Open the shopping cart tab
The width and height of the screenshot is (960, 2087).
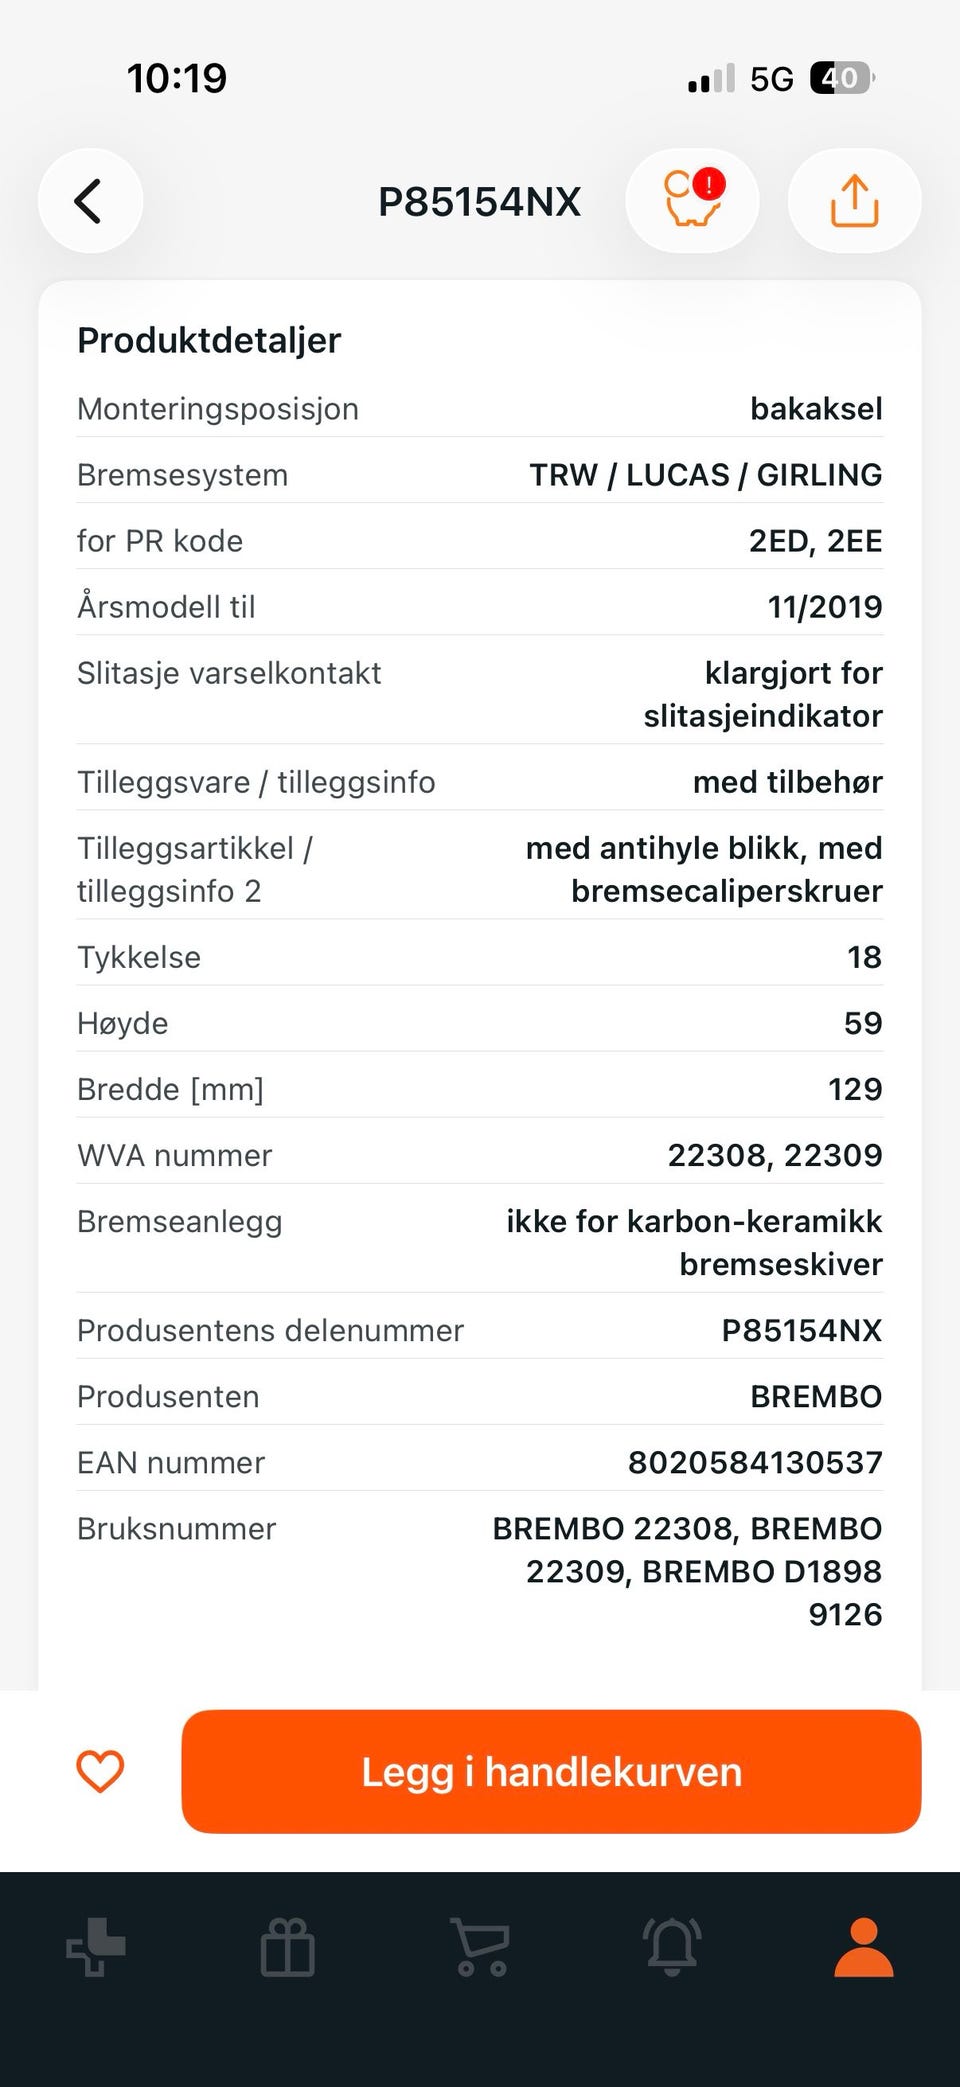(481, 1946)
